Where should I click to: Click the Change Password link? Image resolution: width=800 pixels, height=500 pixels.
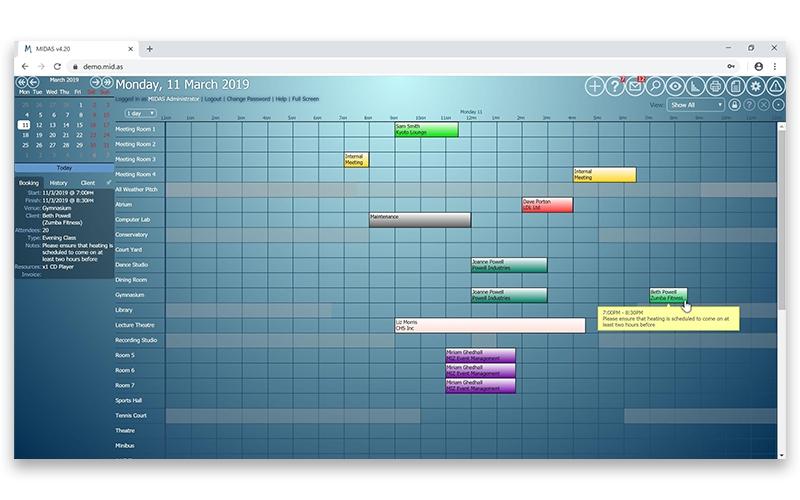[x=248, y=99]
